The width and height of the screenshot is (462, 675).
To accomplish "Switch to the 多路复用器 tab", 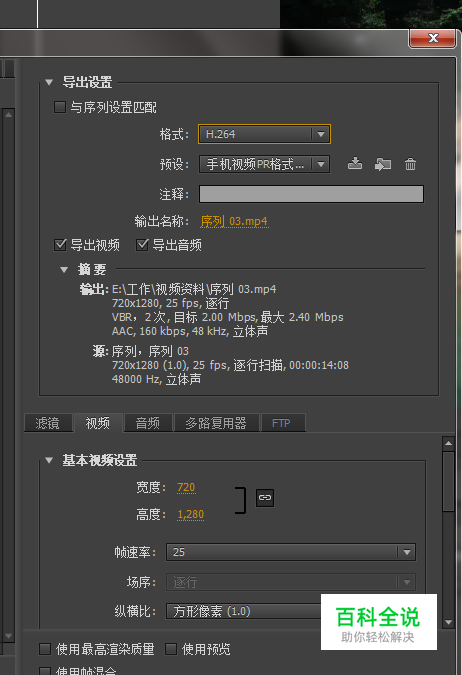I will [x=217, y=423].
